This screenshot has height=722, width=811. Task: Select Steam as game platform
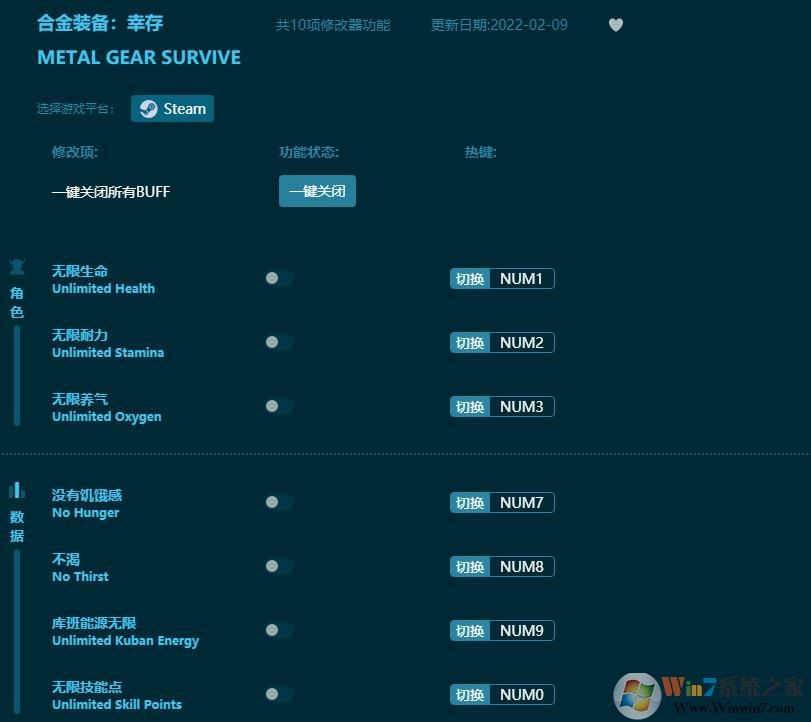click(172, 109)
